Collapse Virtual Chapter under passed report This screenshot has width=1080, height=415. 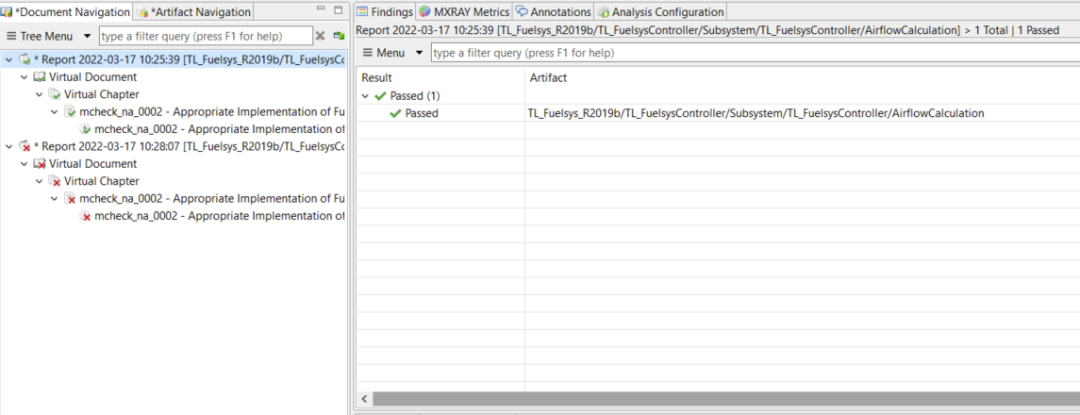pyautogui.click(x=39, y=94)
